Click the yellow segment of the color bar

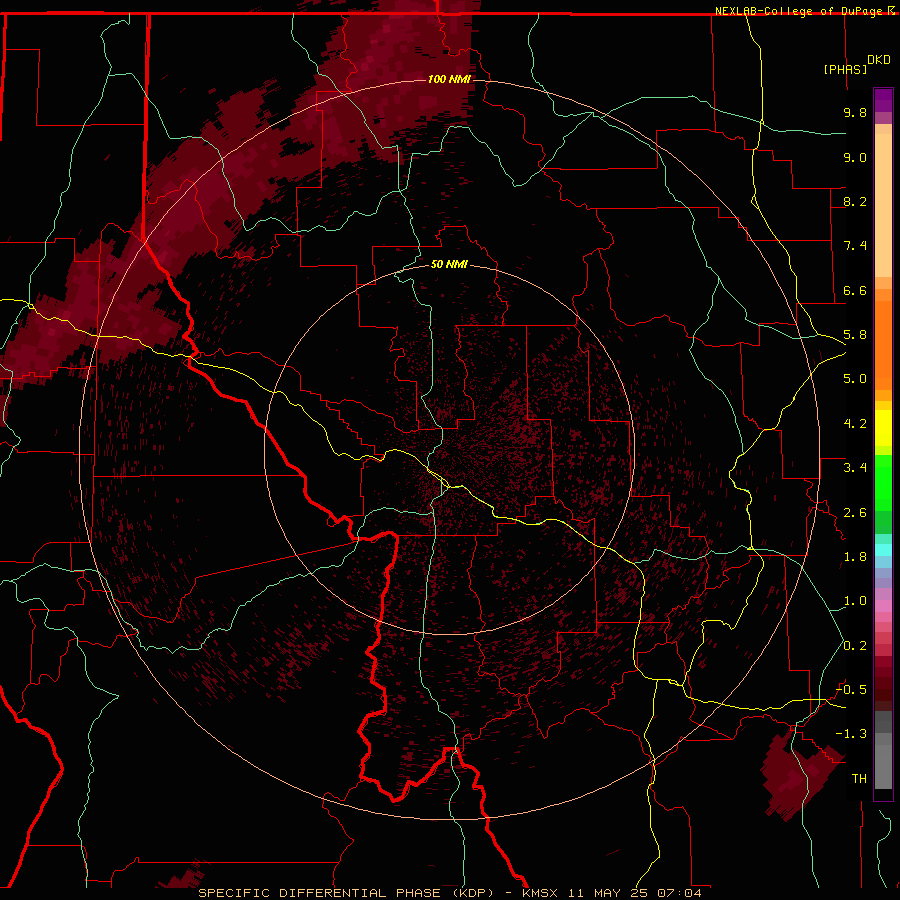click(x=883, y=428)
